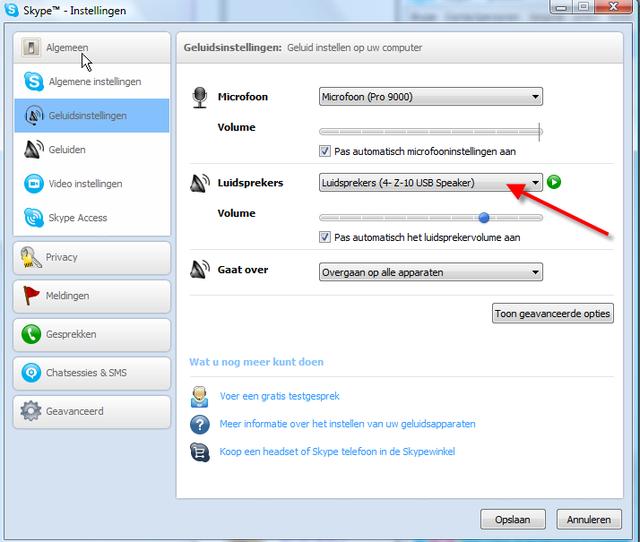This screenshot has width=640, height=542.
Task: Save settings with Opslaan button
Action: pos(513,520)
